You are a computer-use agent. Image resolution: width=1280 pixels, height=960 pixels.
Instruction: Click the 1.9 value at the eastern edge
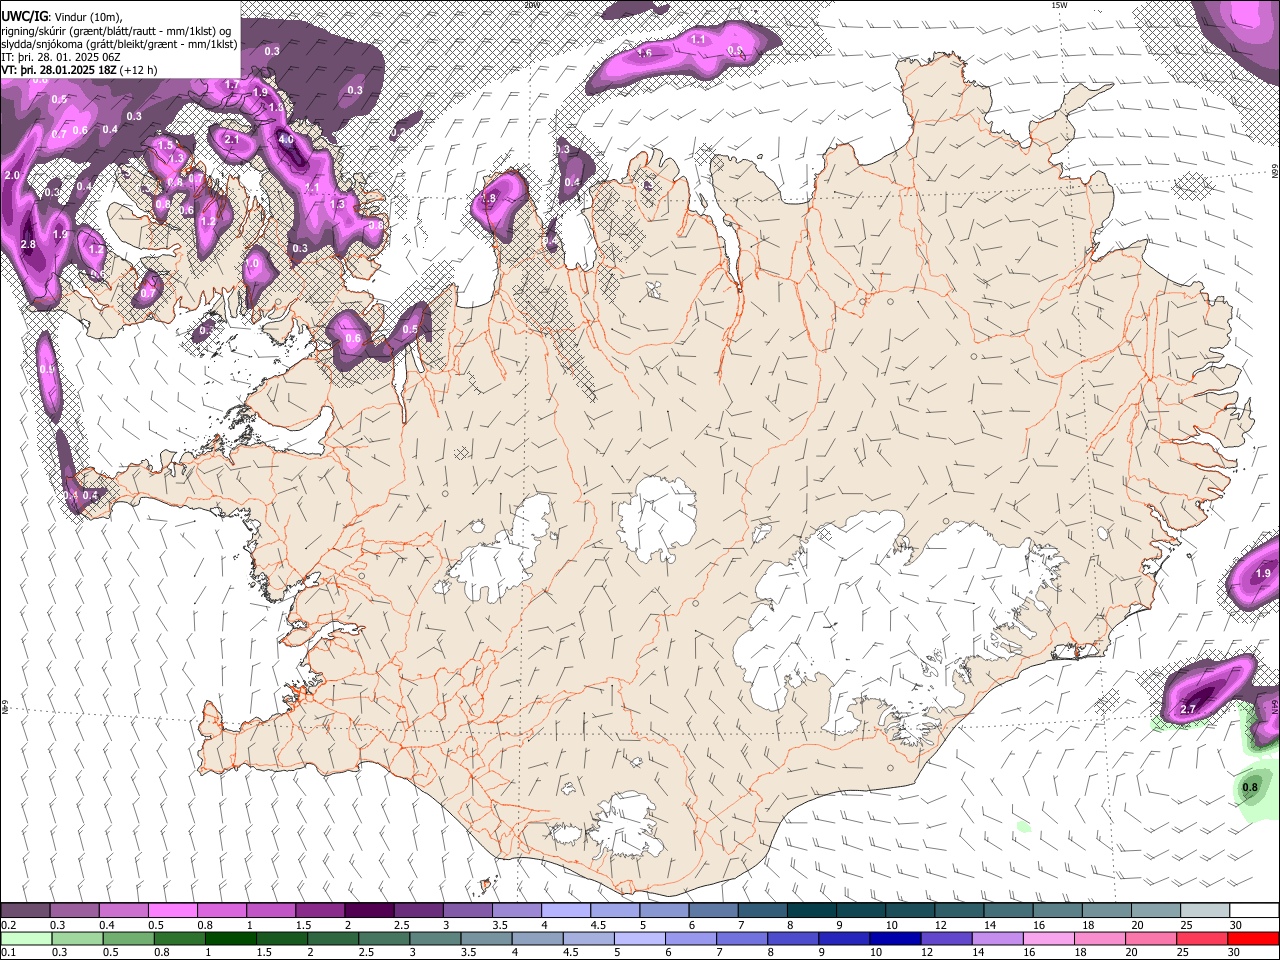point(1262,574)
